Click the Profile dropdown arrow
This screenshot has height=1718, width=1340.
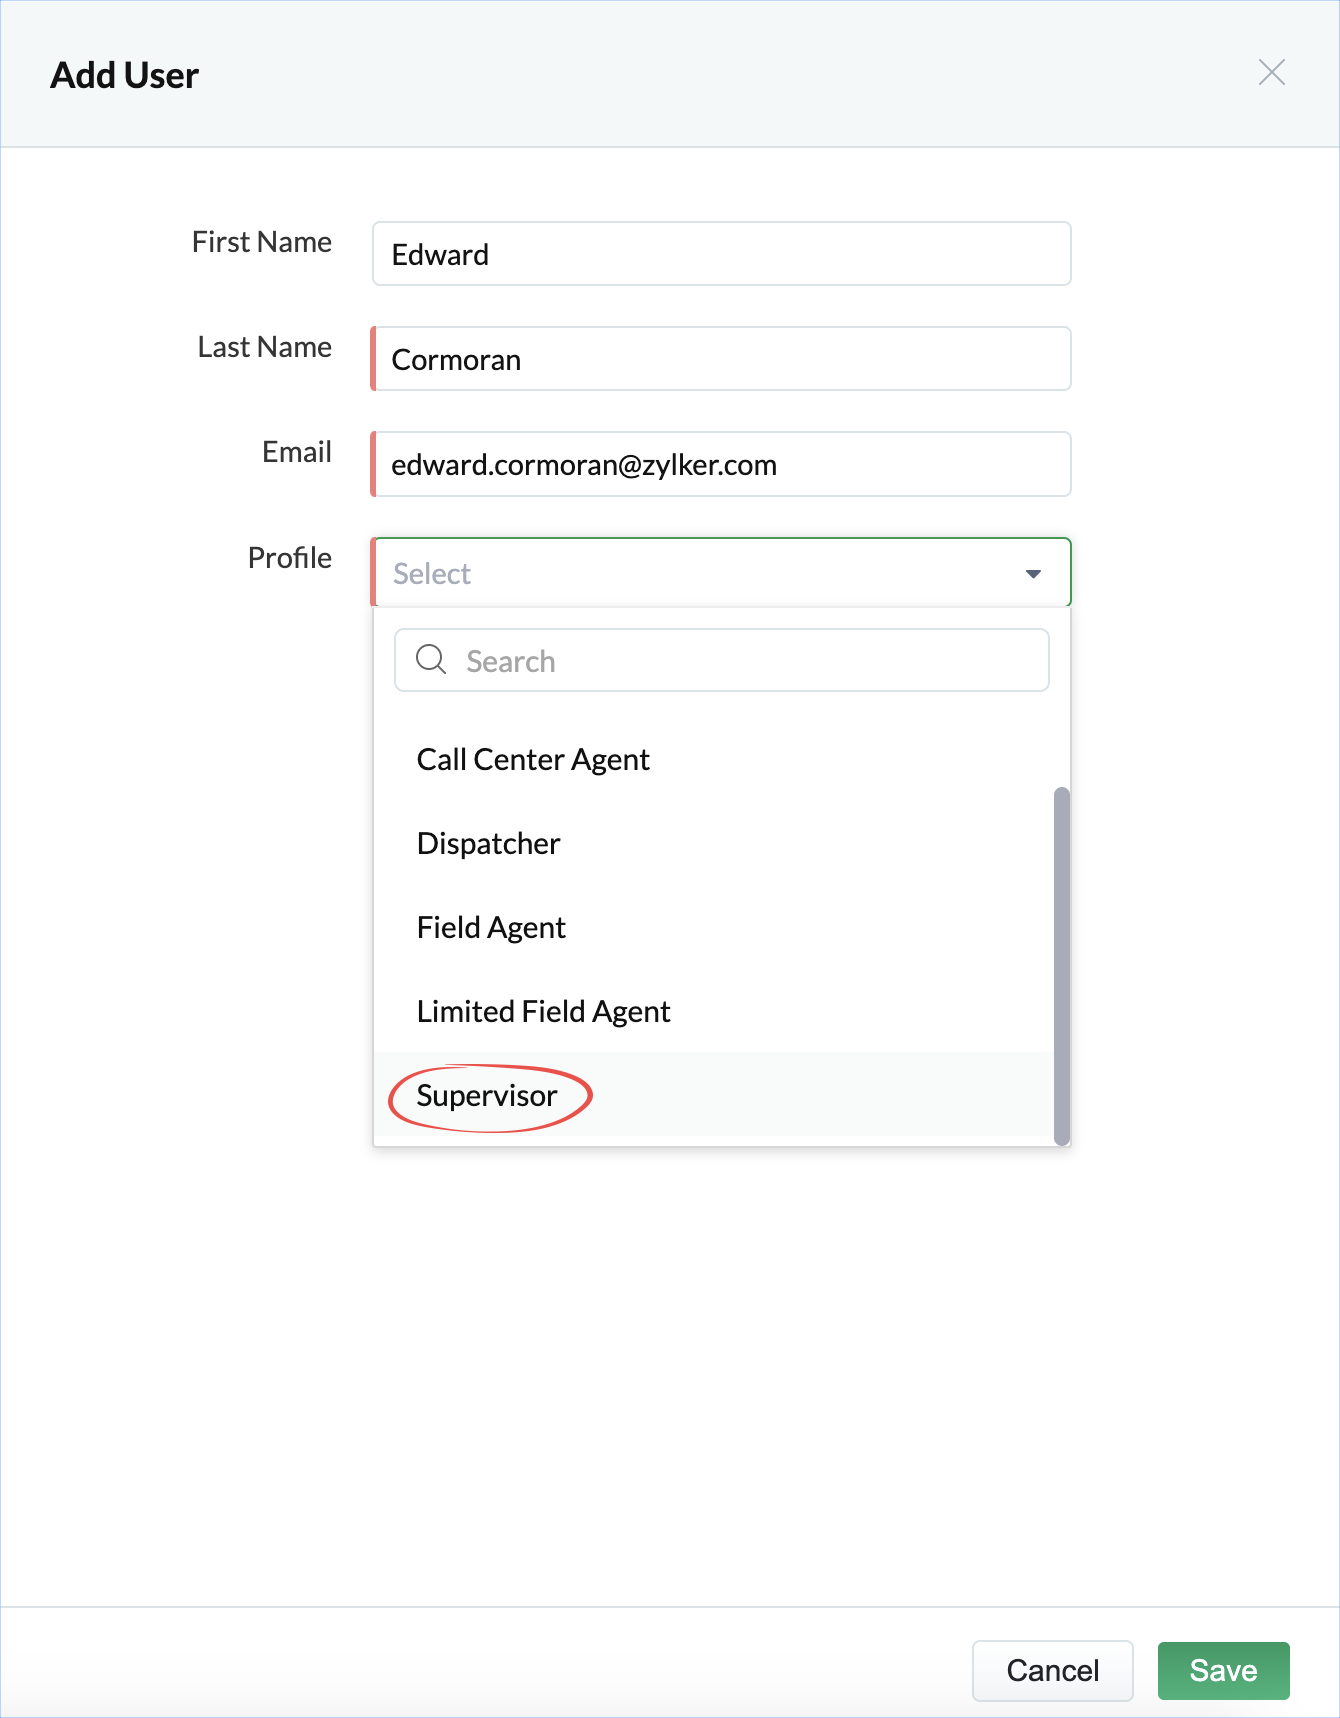tap(1033, 574)
